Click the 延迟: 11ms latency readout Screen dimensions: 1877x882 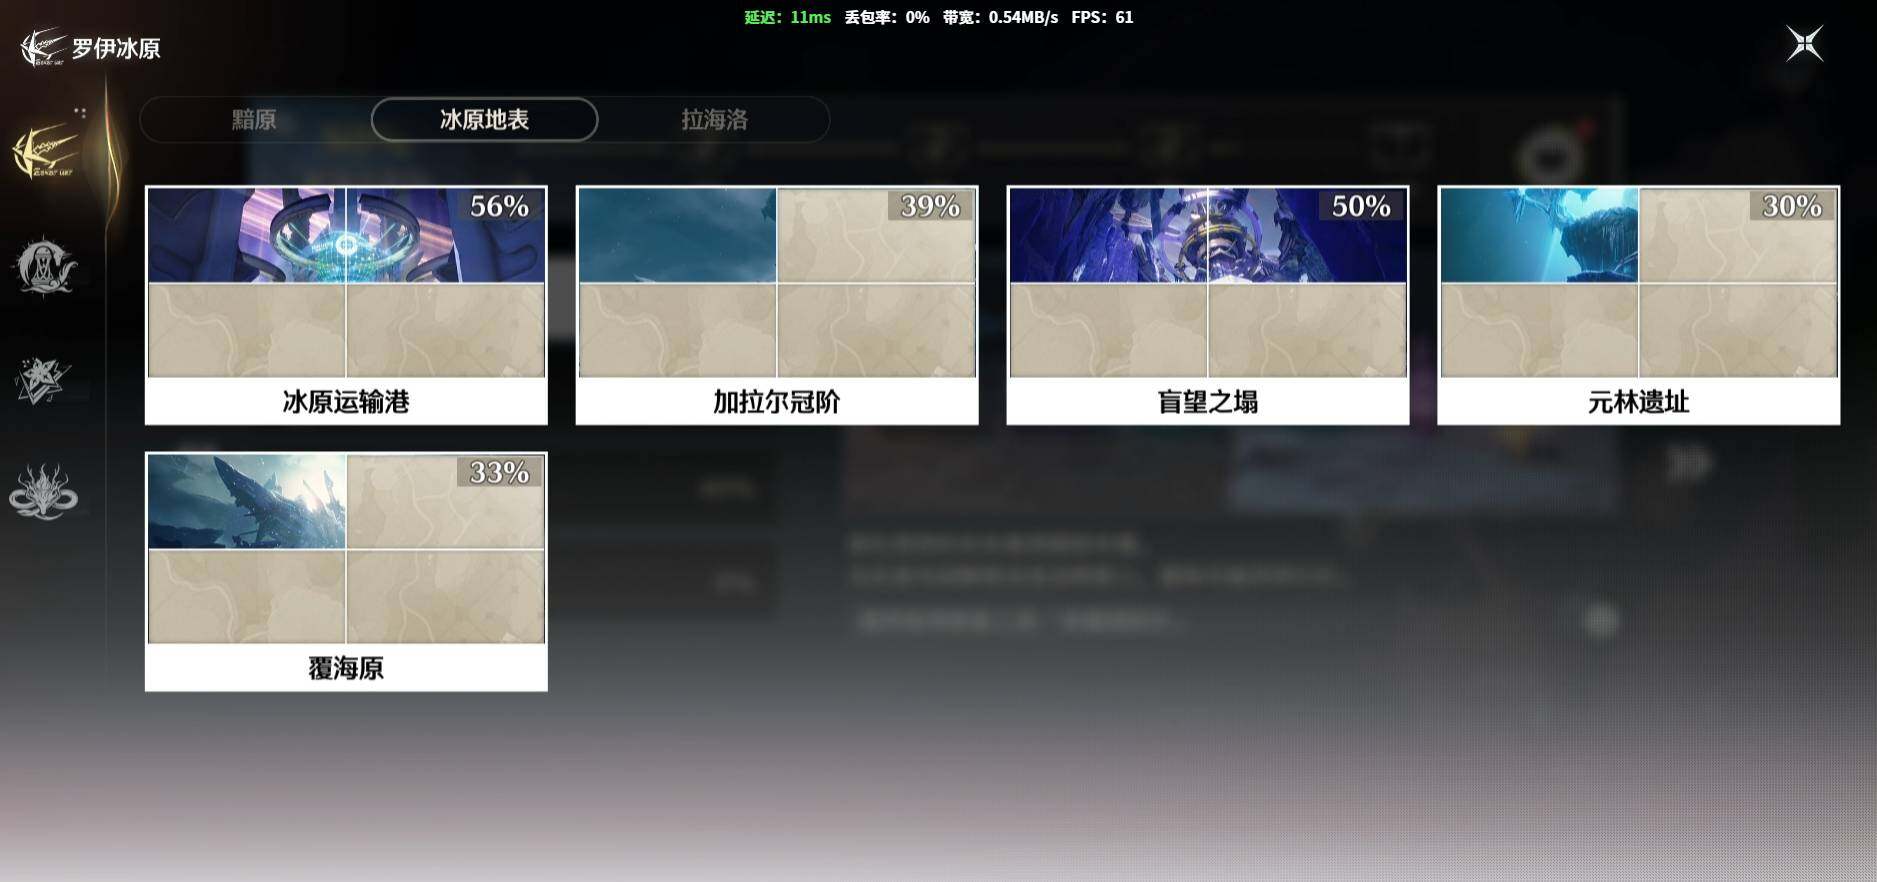pyautogui.click(x=787, y=17)
